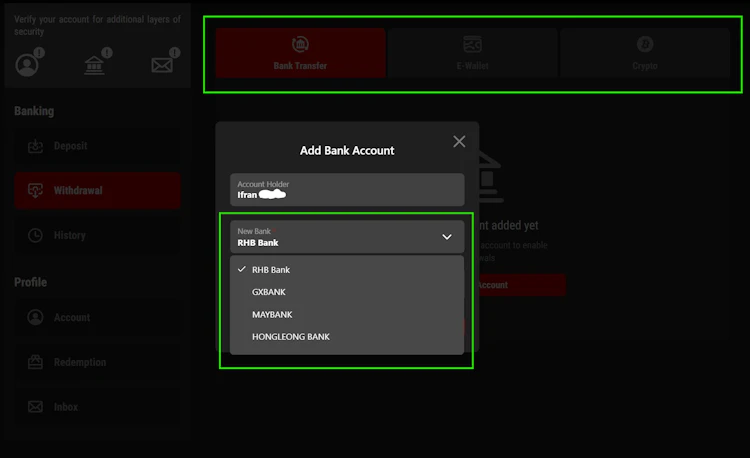The image size is (750, 458).
Task: Click the Redemption gift icon
Action: click(35, 362)
